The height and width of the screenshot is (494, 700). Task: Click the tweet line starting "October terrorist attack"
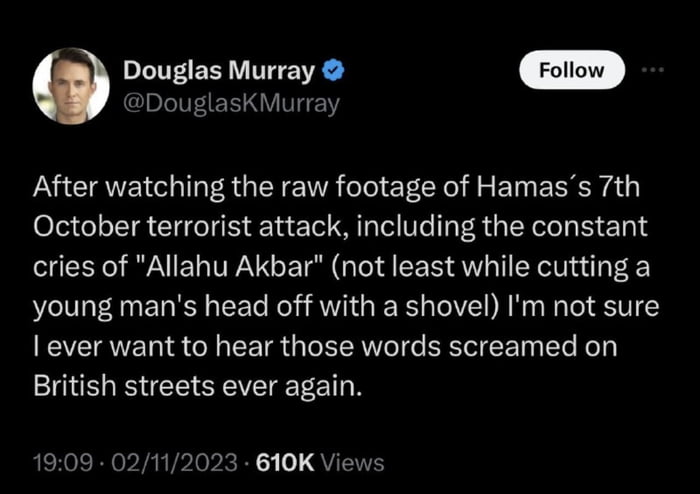340,226
